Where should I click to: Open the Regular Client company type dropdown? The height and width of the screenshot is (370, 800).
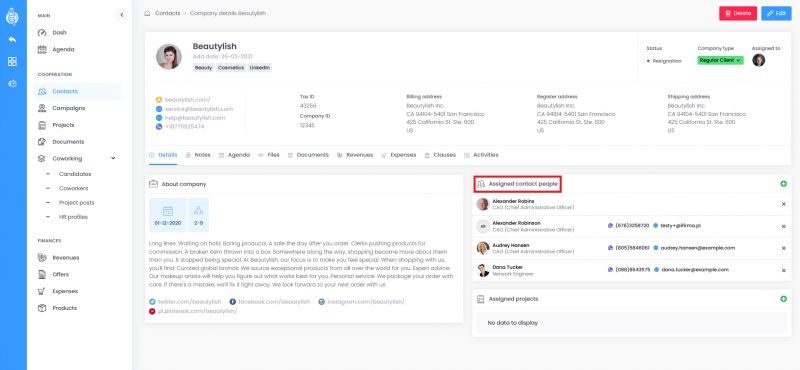[720, 60]
